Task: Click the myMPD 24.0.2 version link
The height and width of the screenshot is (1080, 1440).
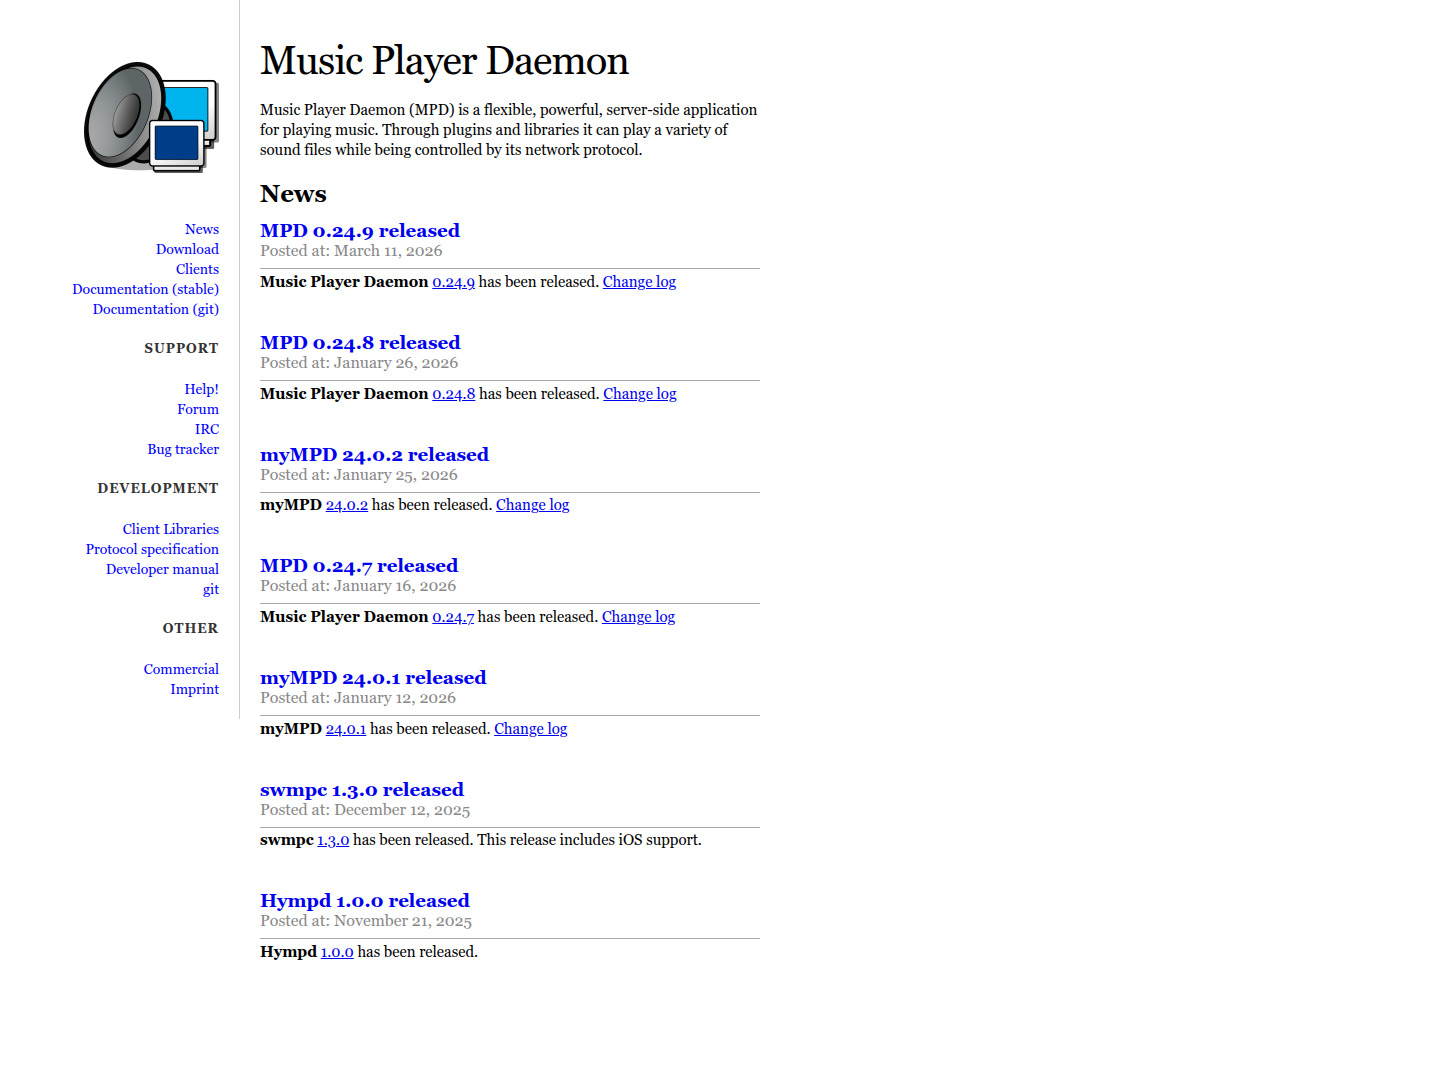Action: [x=347, y=505]
